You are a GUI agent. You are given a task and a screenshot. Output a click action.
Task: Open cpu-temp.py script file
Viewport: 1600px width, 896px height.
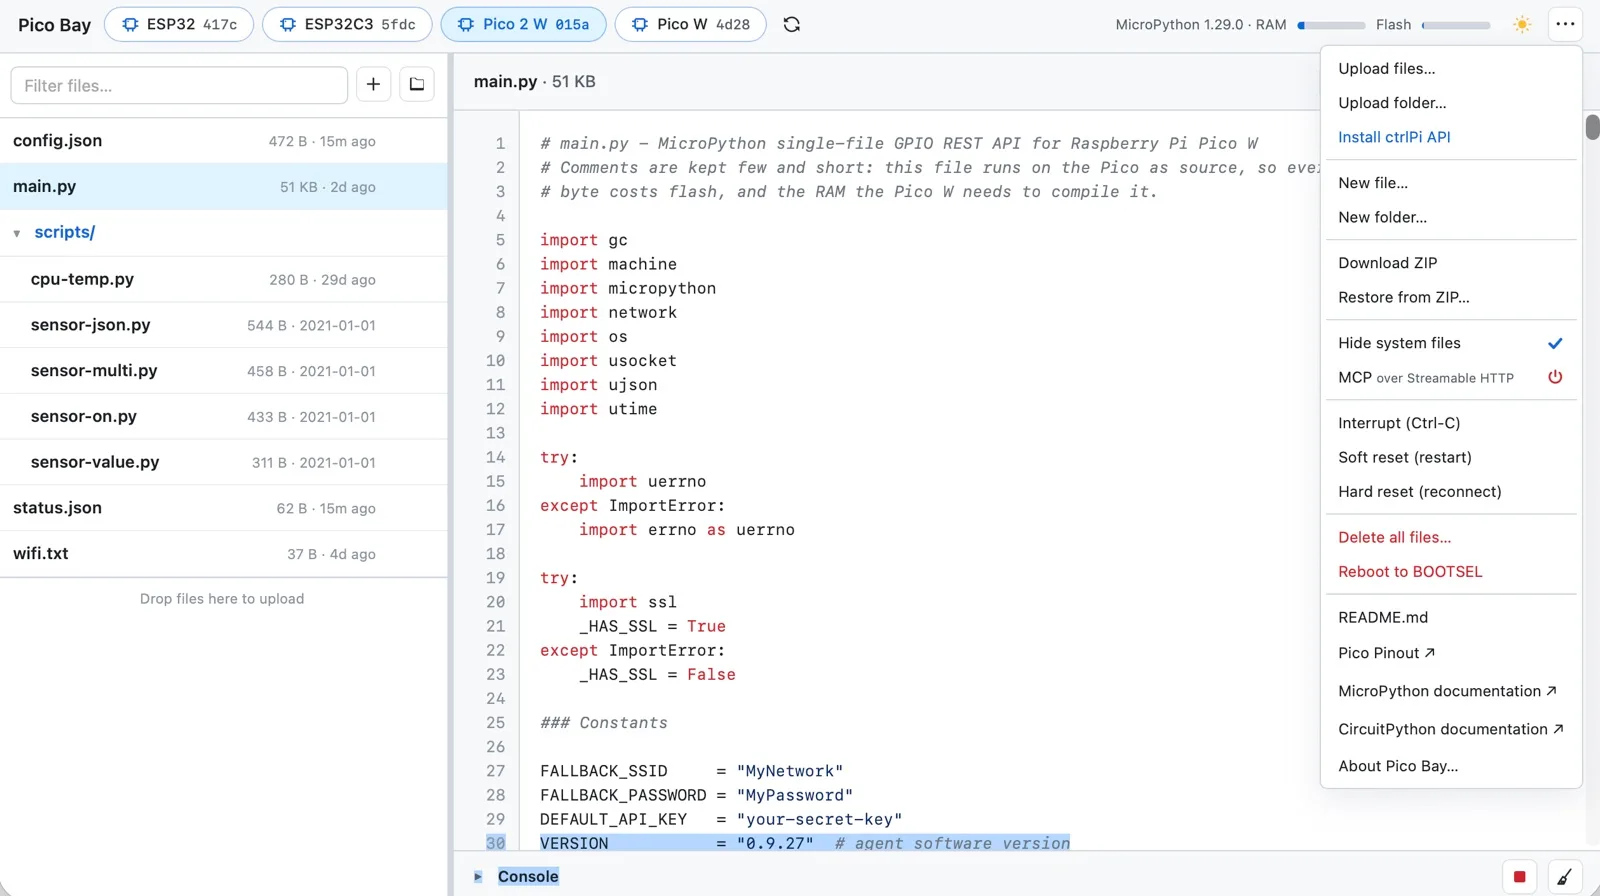pyautogui.click(x=224, y=279)
